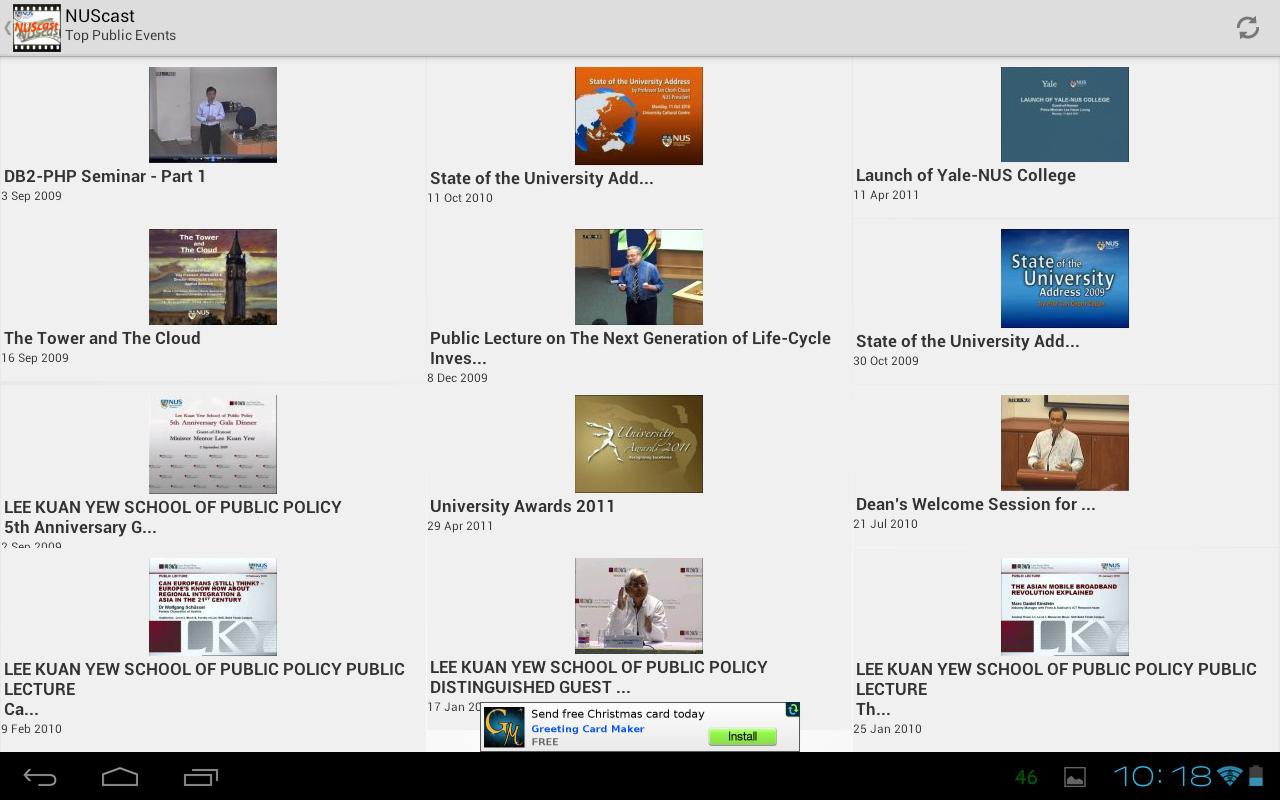Refresh the Top Public Events list
The width and height of the screenshot is (1280, 800).
coord(1247,27)
